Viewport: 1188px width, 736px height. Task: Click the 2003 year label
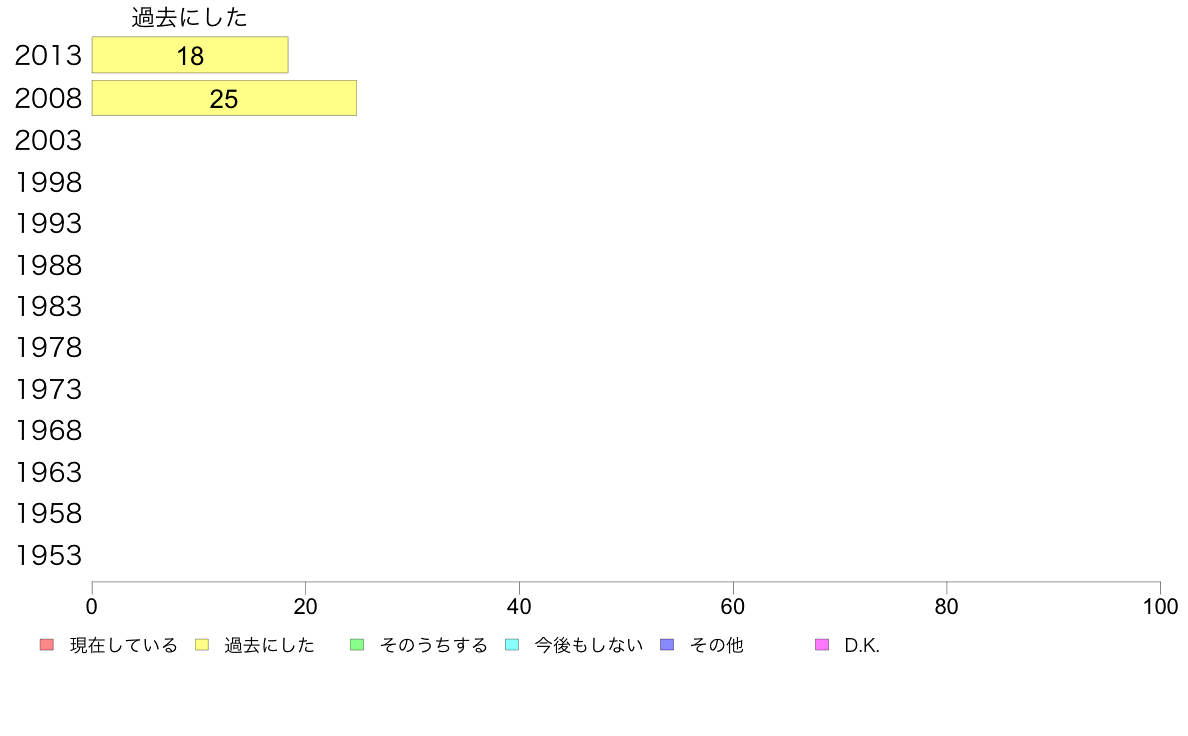click(48, 140)
